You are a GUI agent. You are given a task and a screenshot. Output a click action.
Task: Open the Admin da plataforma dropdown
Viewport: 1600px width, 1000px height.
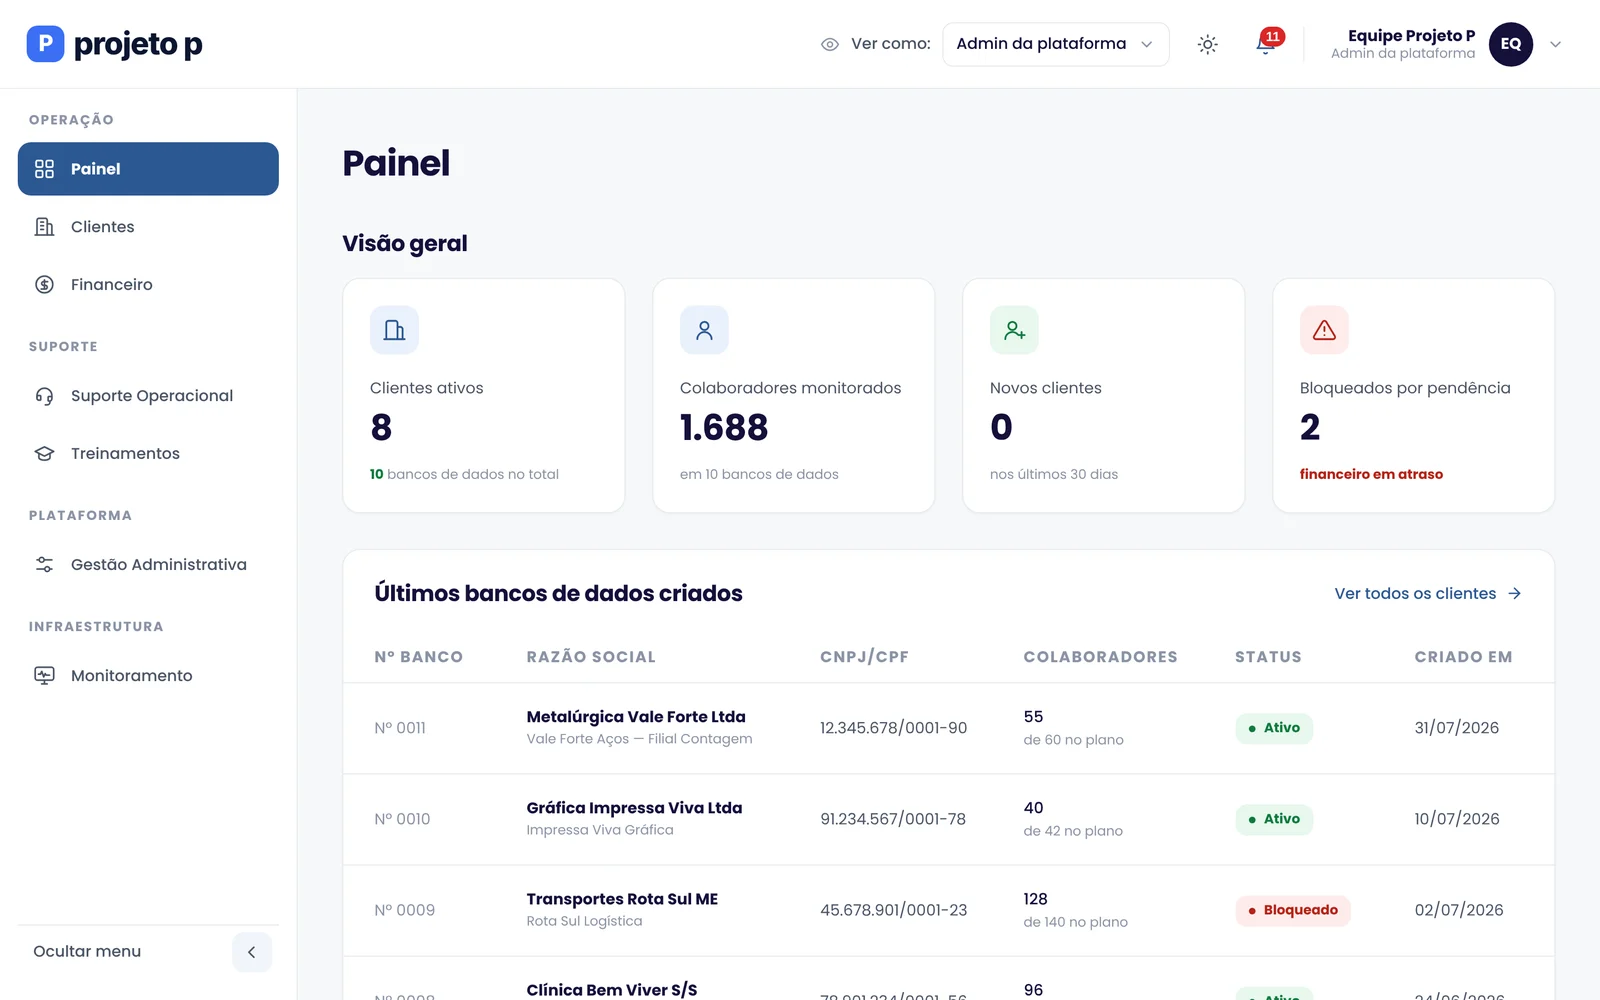1055,44
